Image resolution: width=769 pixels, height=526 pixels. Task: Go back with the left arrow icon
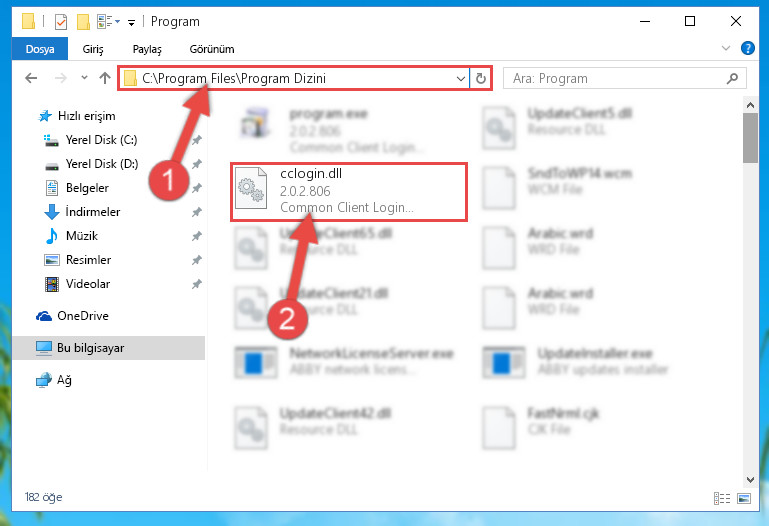click(31, 78)
